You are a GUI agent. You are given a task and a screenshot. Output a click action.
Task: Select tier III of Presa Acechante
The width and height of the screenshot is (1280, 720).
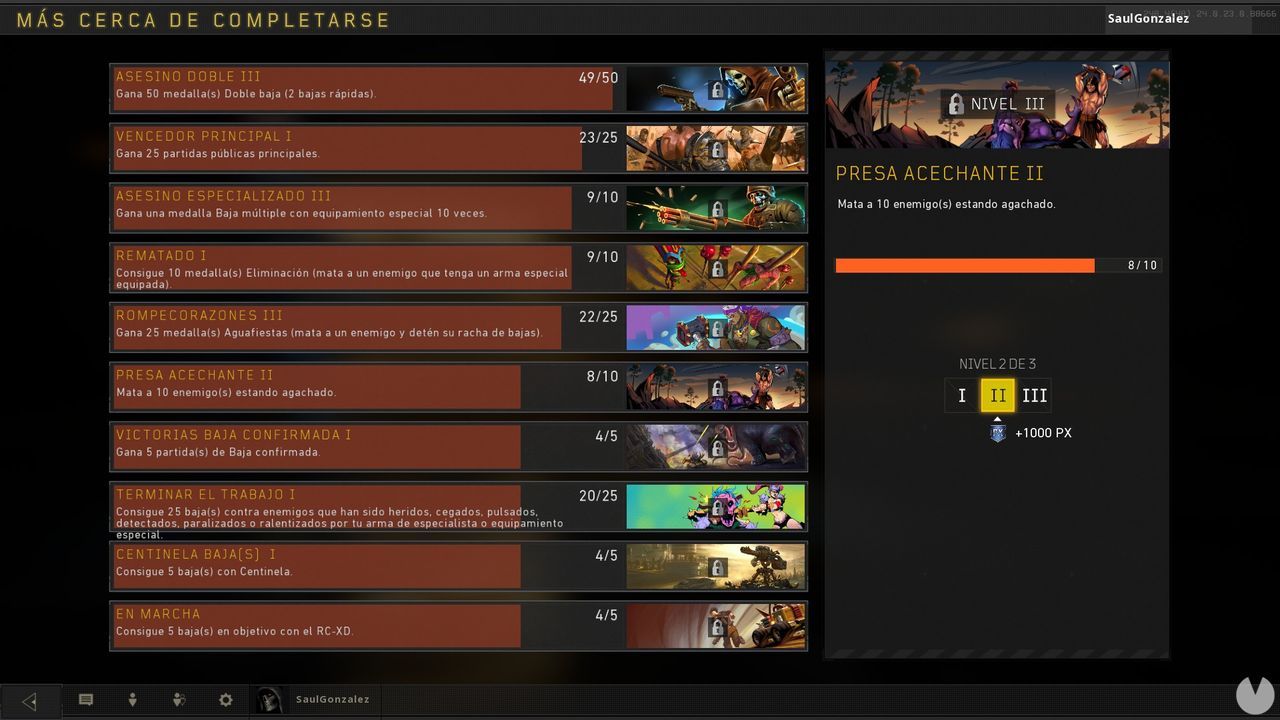pos(1034,395)
